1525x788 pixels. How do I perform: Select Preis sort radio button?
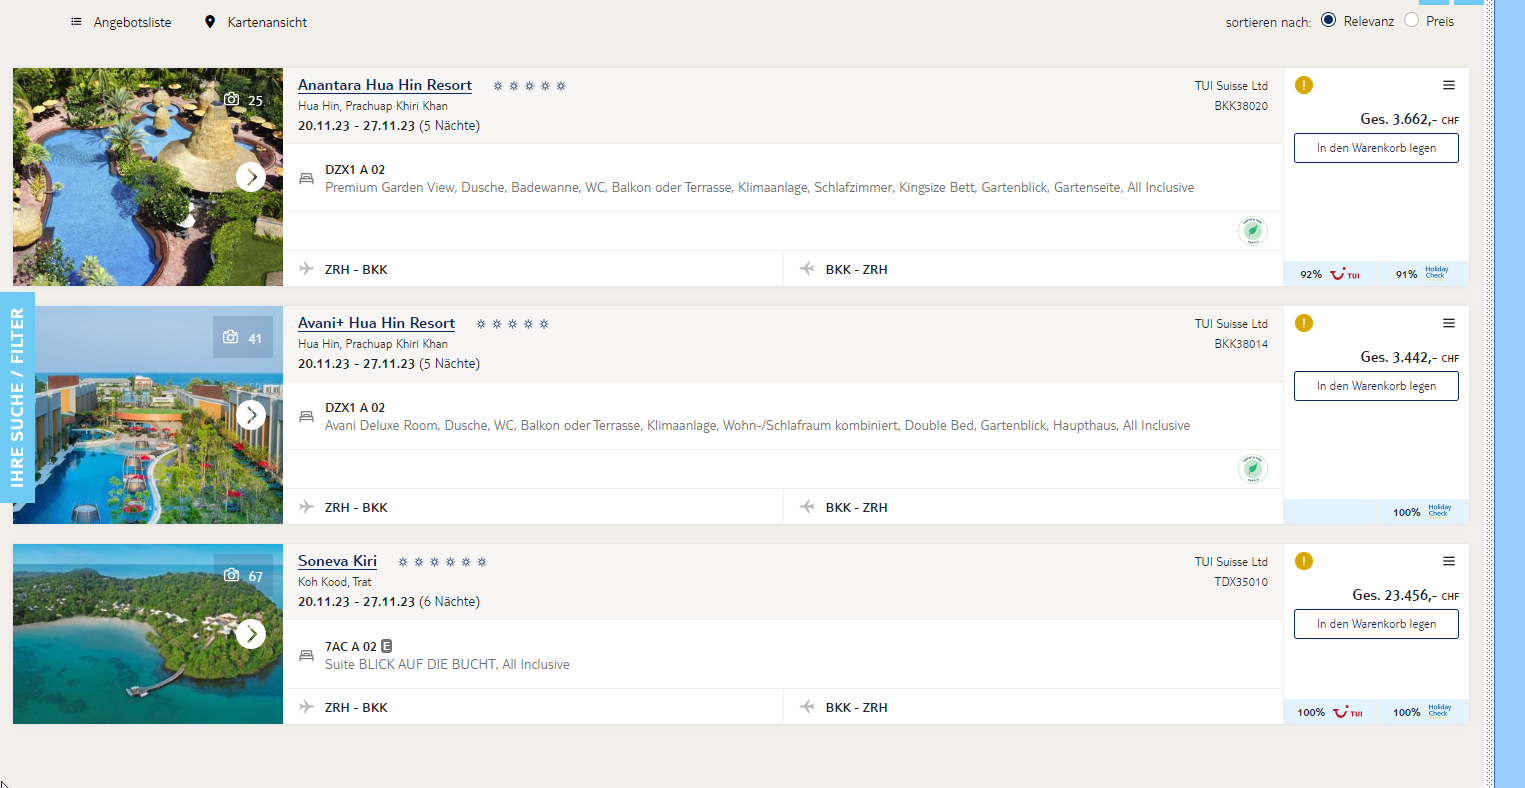[1411, 20]
